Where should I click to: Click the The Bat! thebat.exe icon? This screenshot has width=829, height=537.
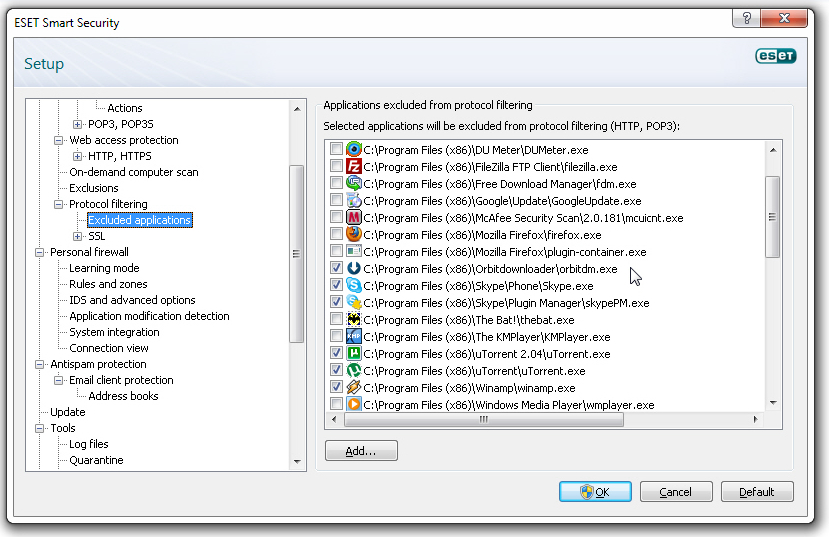(354, 319)
